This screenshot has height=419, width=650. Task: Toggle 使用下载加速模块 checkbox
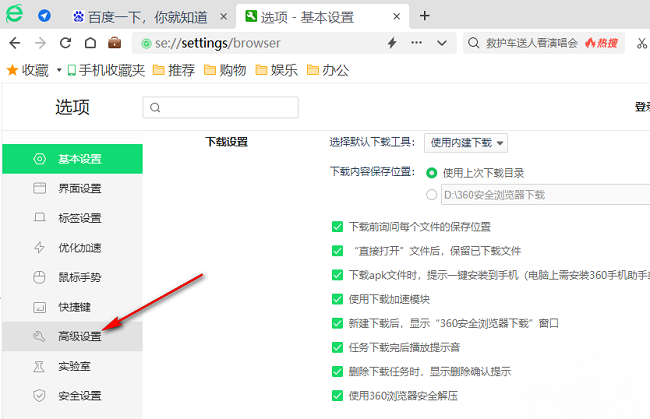point(337,299)
